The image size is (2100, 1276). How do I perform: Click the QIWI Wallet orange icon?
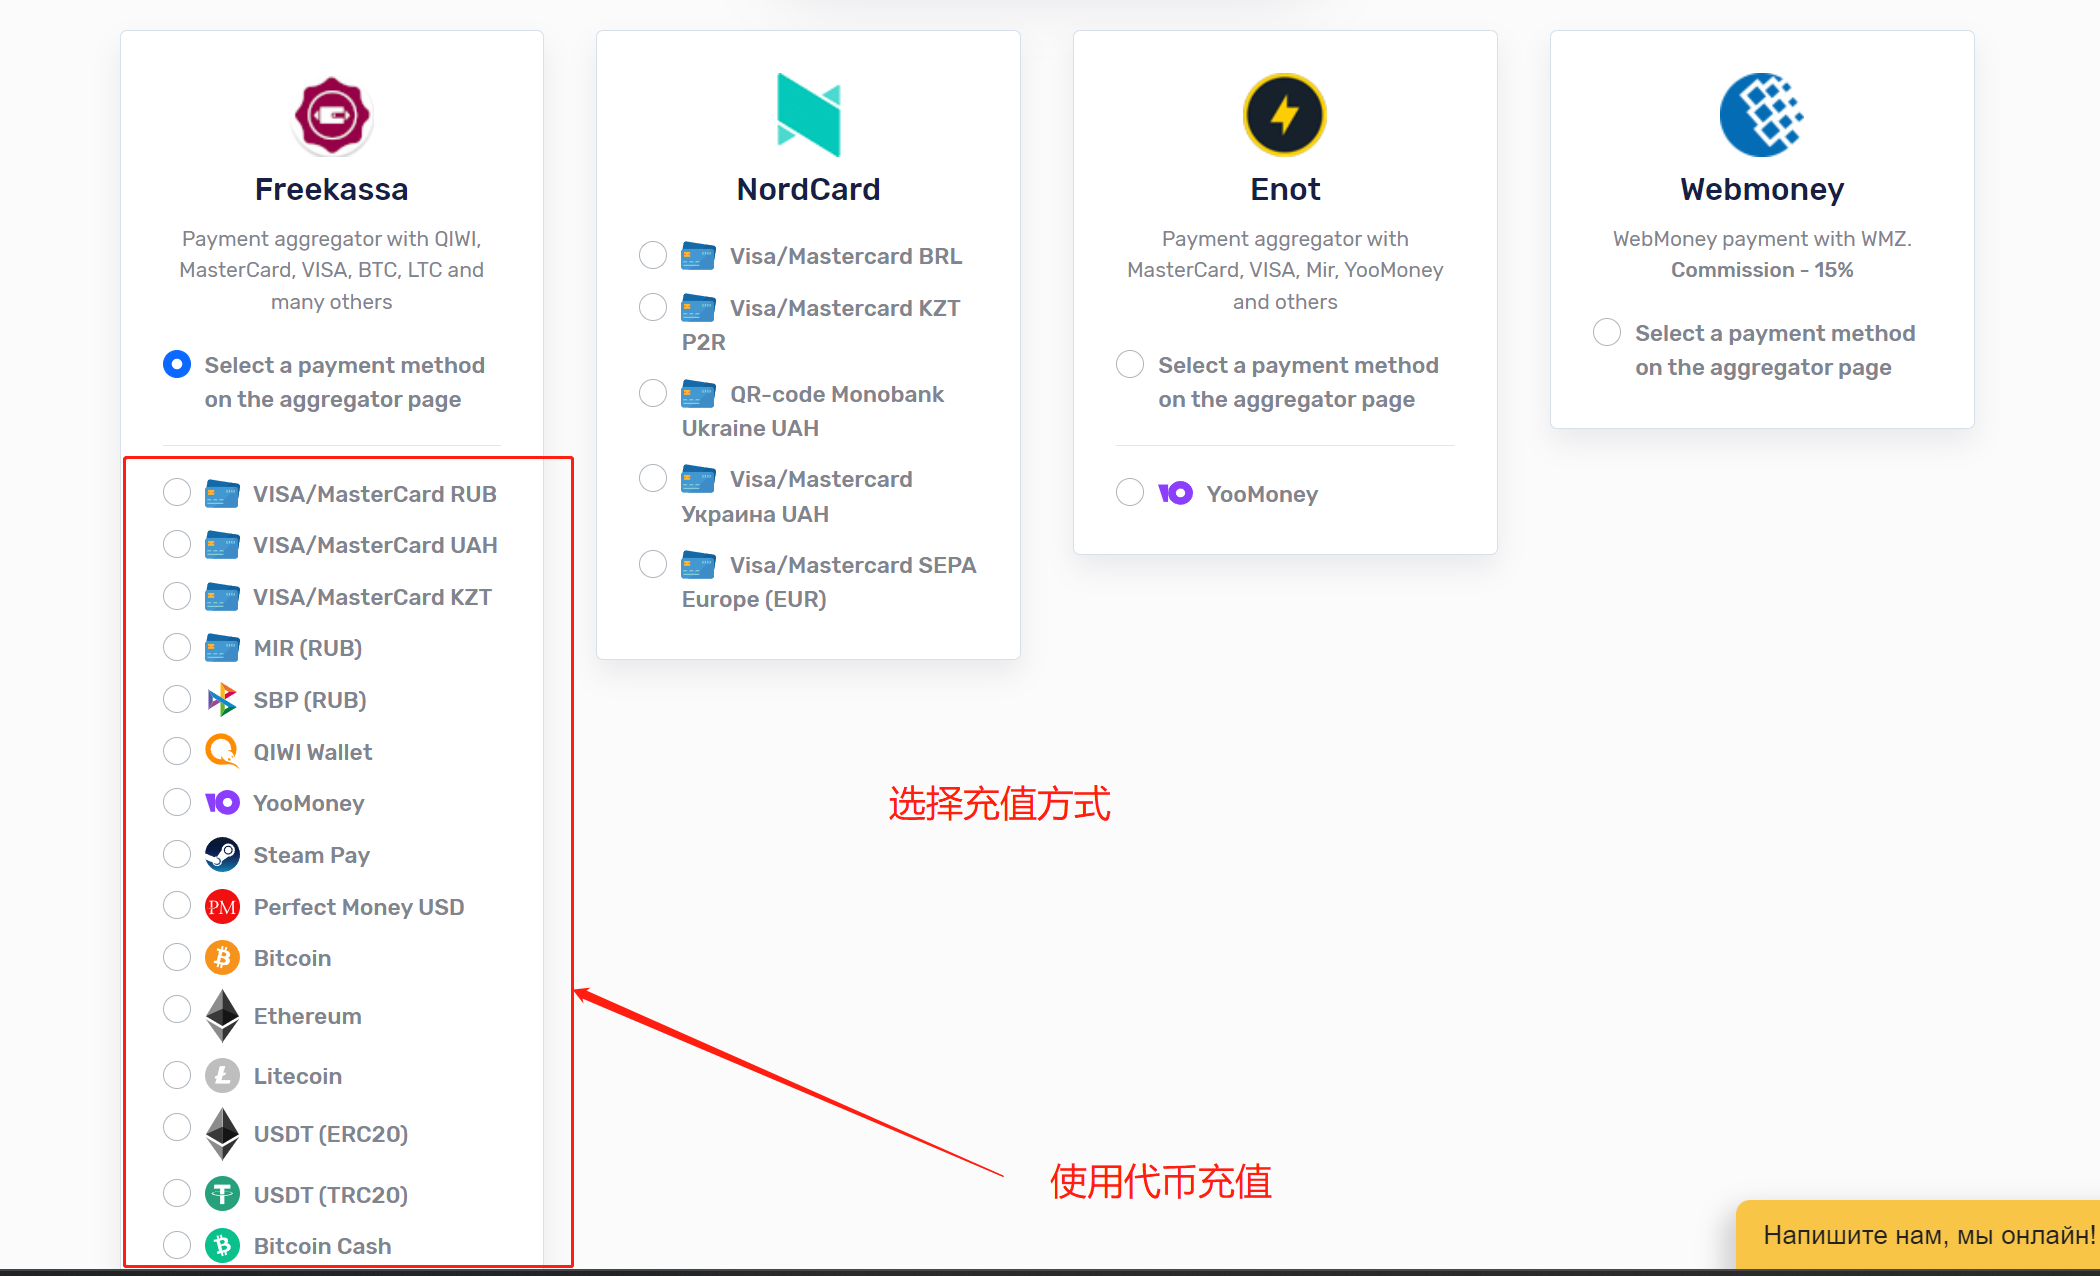(x=222, y=751)
